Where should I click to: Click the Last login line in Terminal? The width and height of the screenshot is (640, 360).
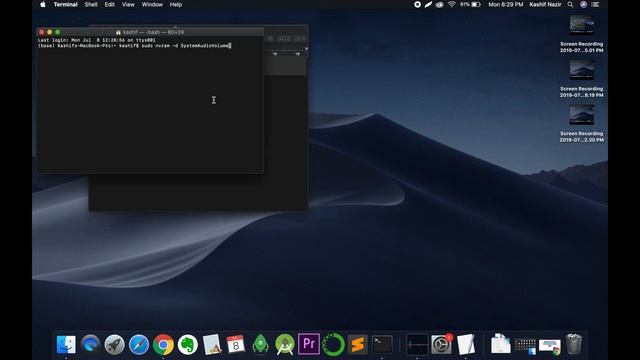point(97,40)
